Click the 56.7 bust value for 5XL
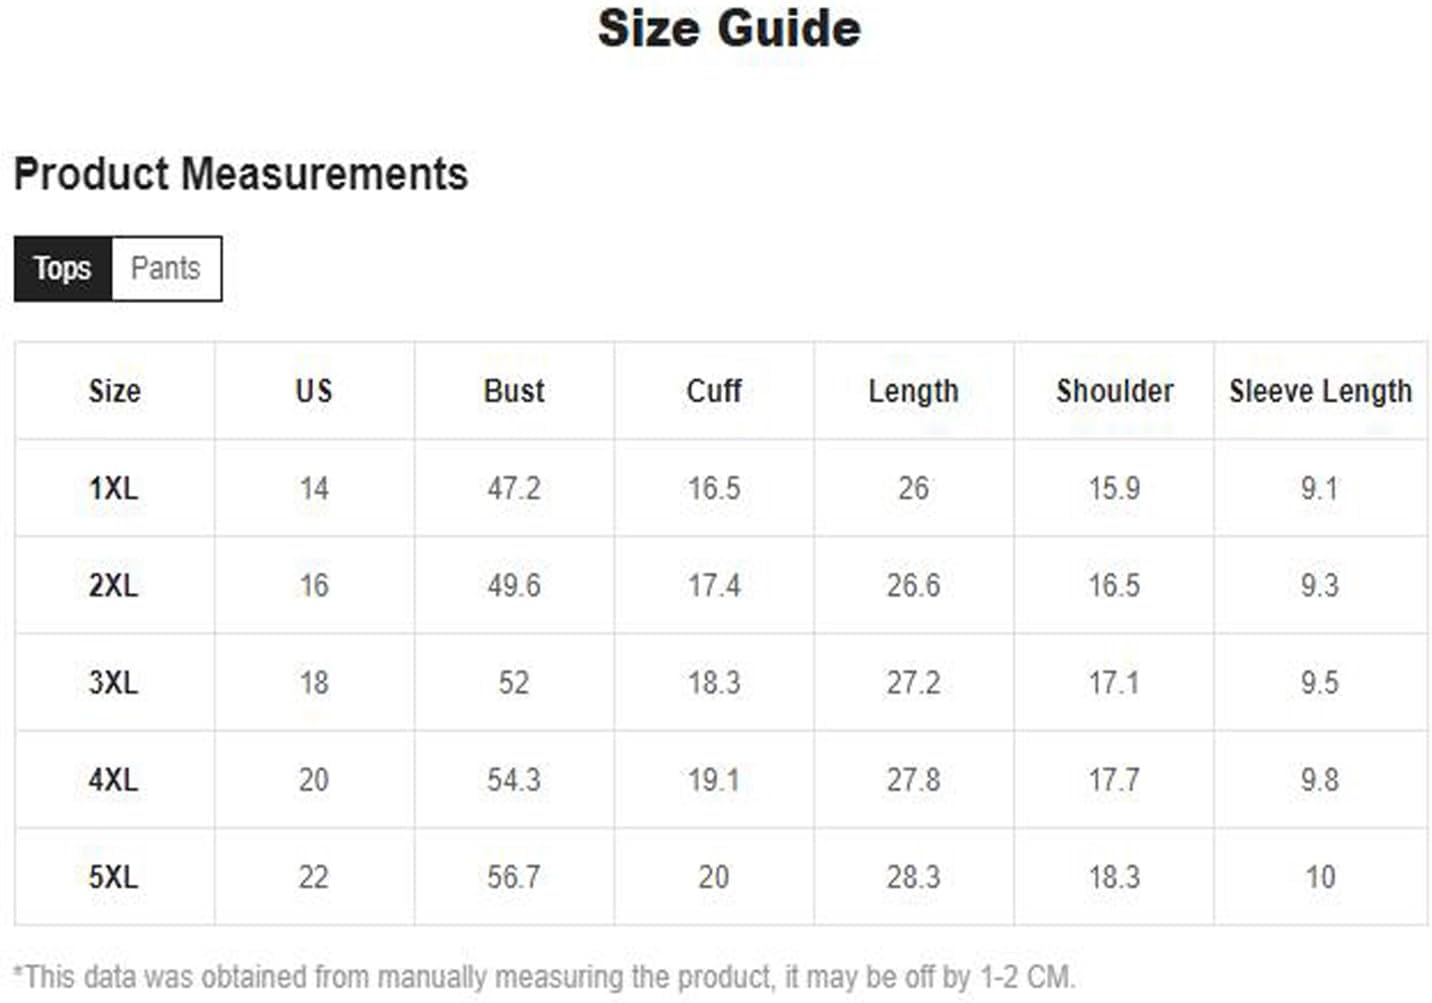 point(514,877)
